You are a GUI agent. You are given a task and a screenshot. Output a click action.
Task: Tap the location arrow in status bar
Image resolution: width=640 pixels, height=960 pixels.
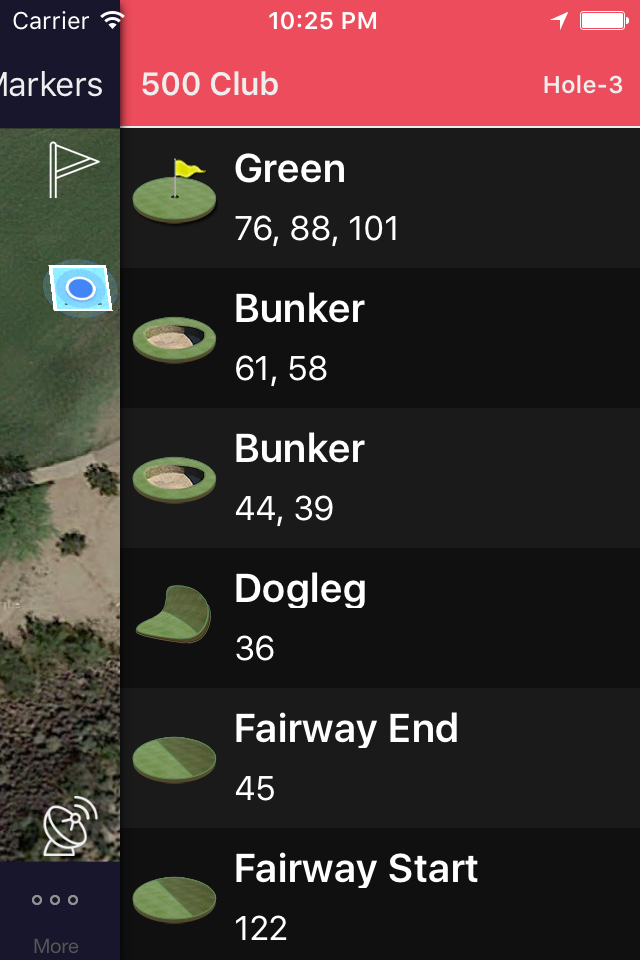pos(559,21)
